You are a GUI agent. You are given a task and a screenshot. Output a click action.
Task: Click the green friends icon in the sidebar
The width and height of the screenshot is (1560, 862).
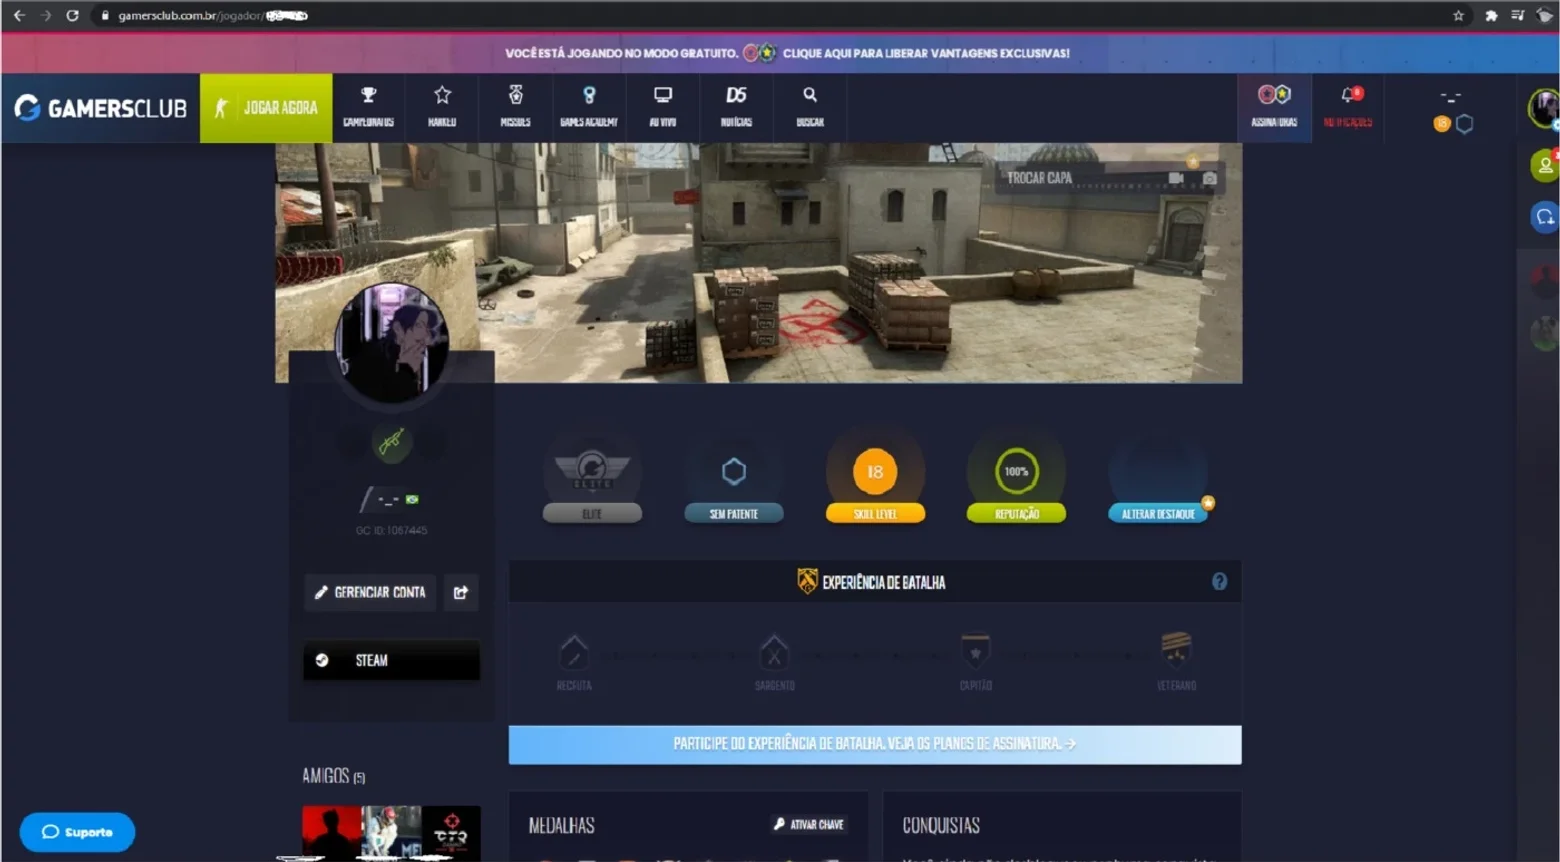[x=1545, y=165]
